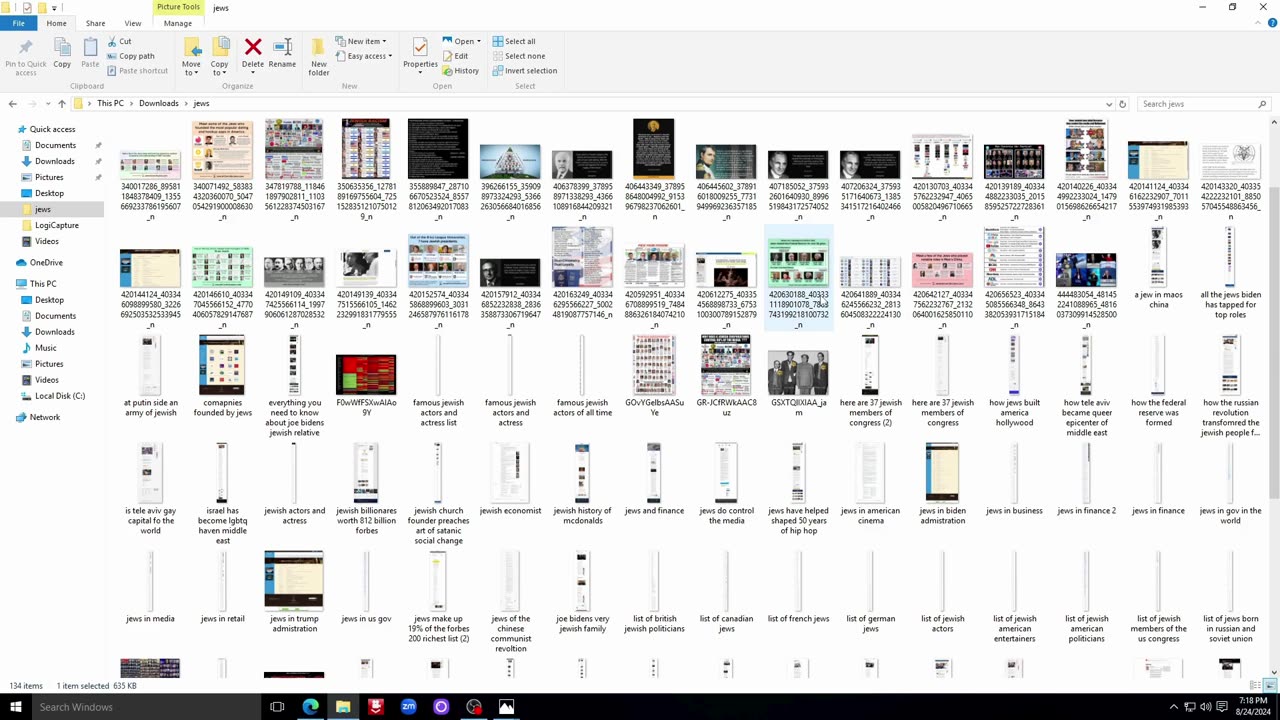Switch to large thumbnails view in status bar
This screenshot has width=1280, height=720.
coord(1270,686)
